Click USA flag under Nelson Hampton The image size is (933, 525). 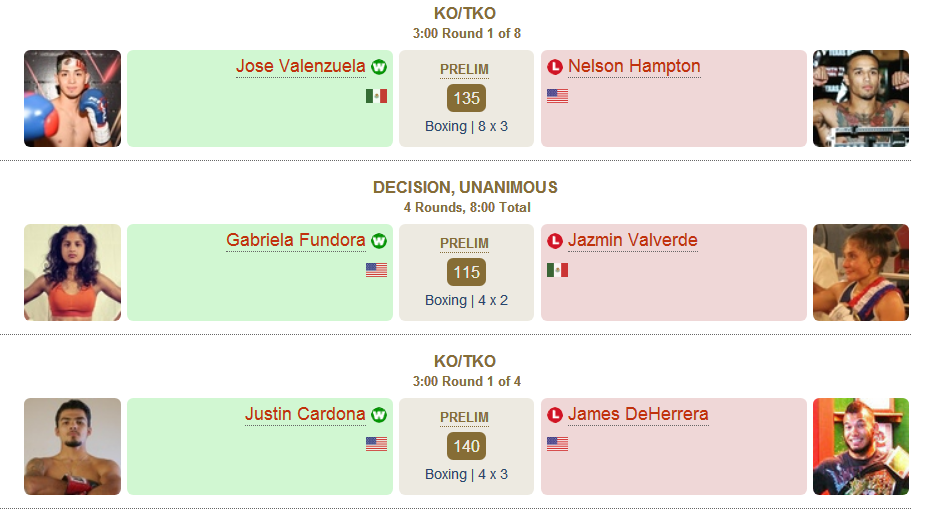click(x=558, y=96)
